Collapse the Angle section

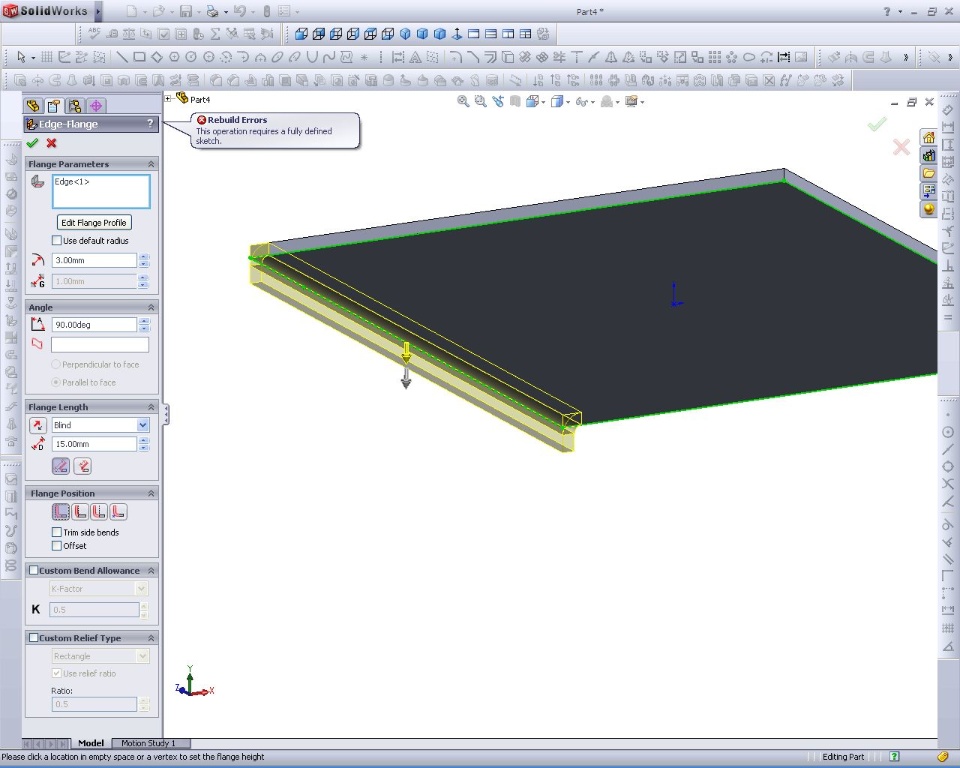coord(151,307)
